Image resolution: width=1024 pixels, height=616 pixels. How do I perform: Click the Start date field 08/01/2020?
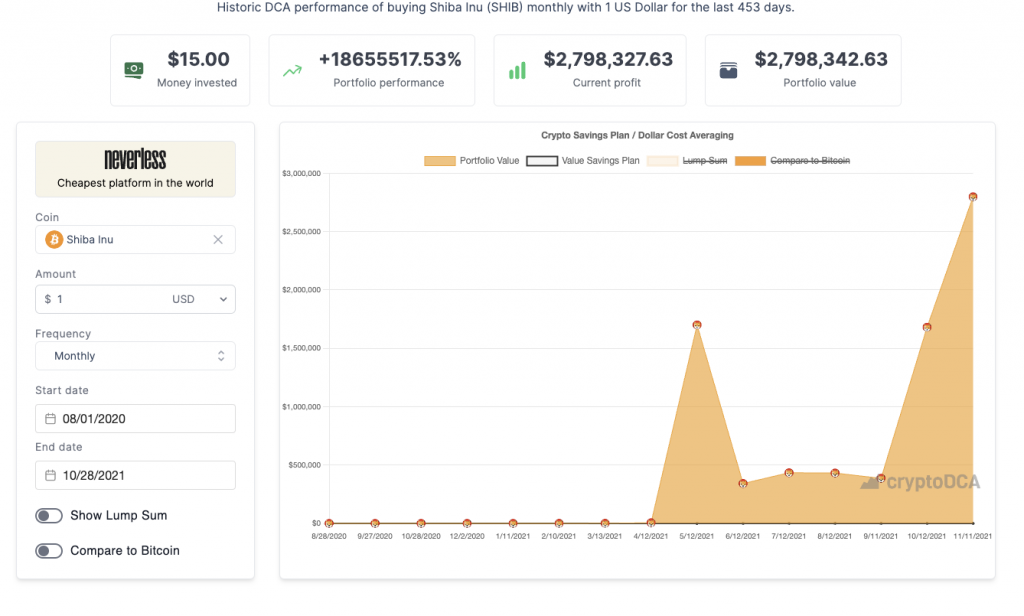pyautogui.click(x=135, y=419)
